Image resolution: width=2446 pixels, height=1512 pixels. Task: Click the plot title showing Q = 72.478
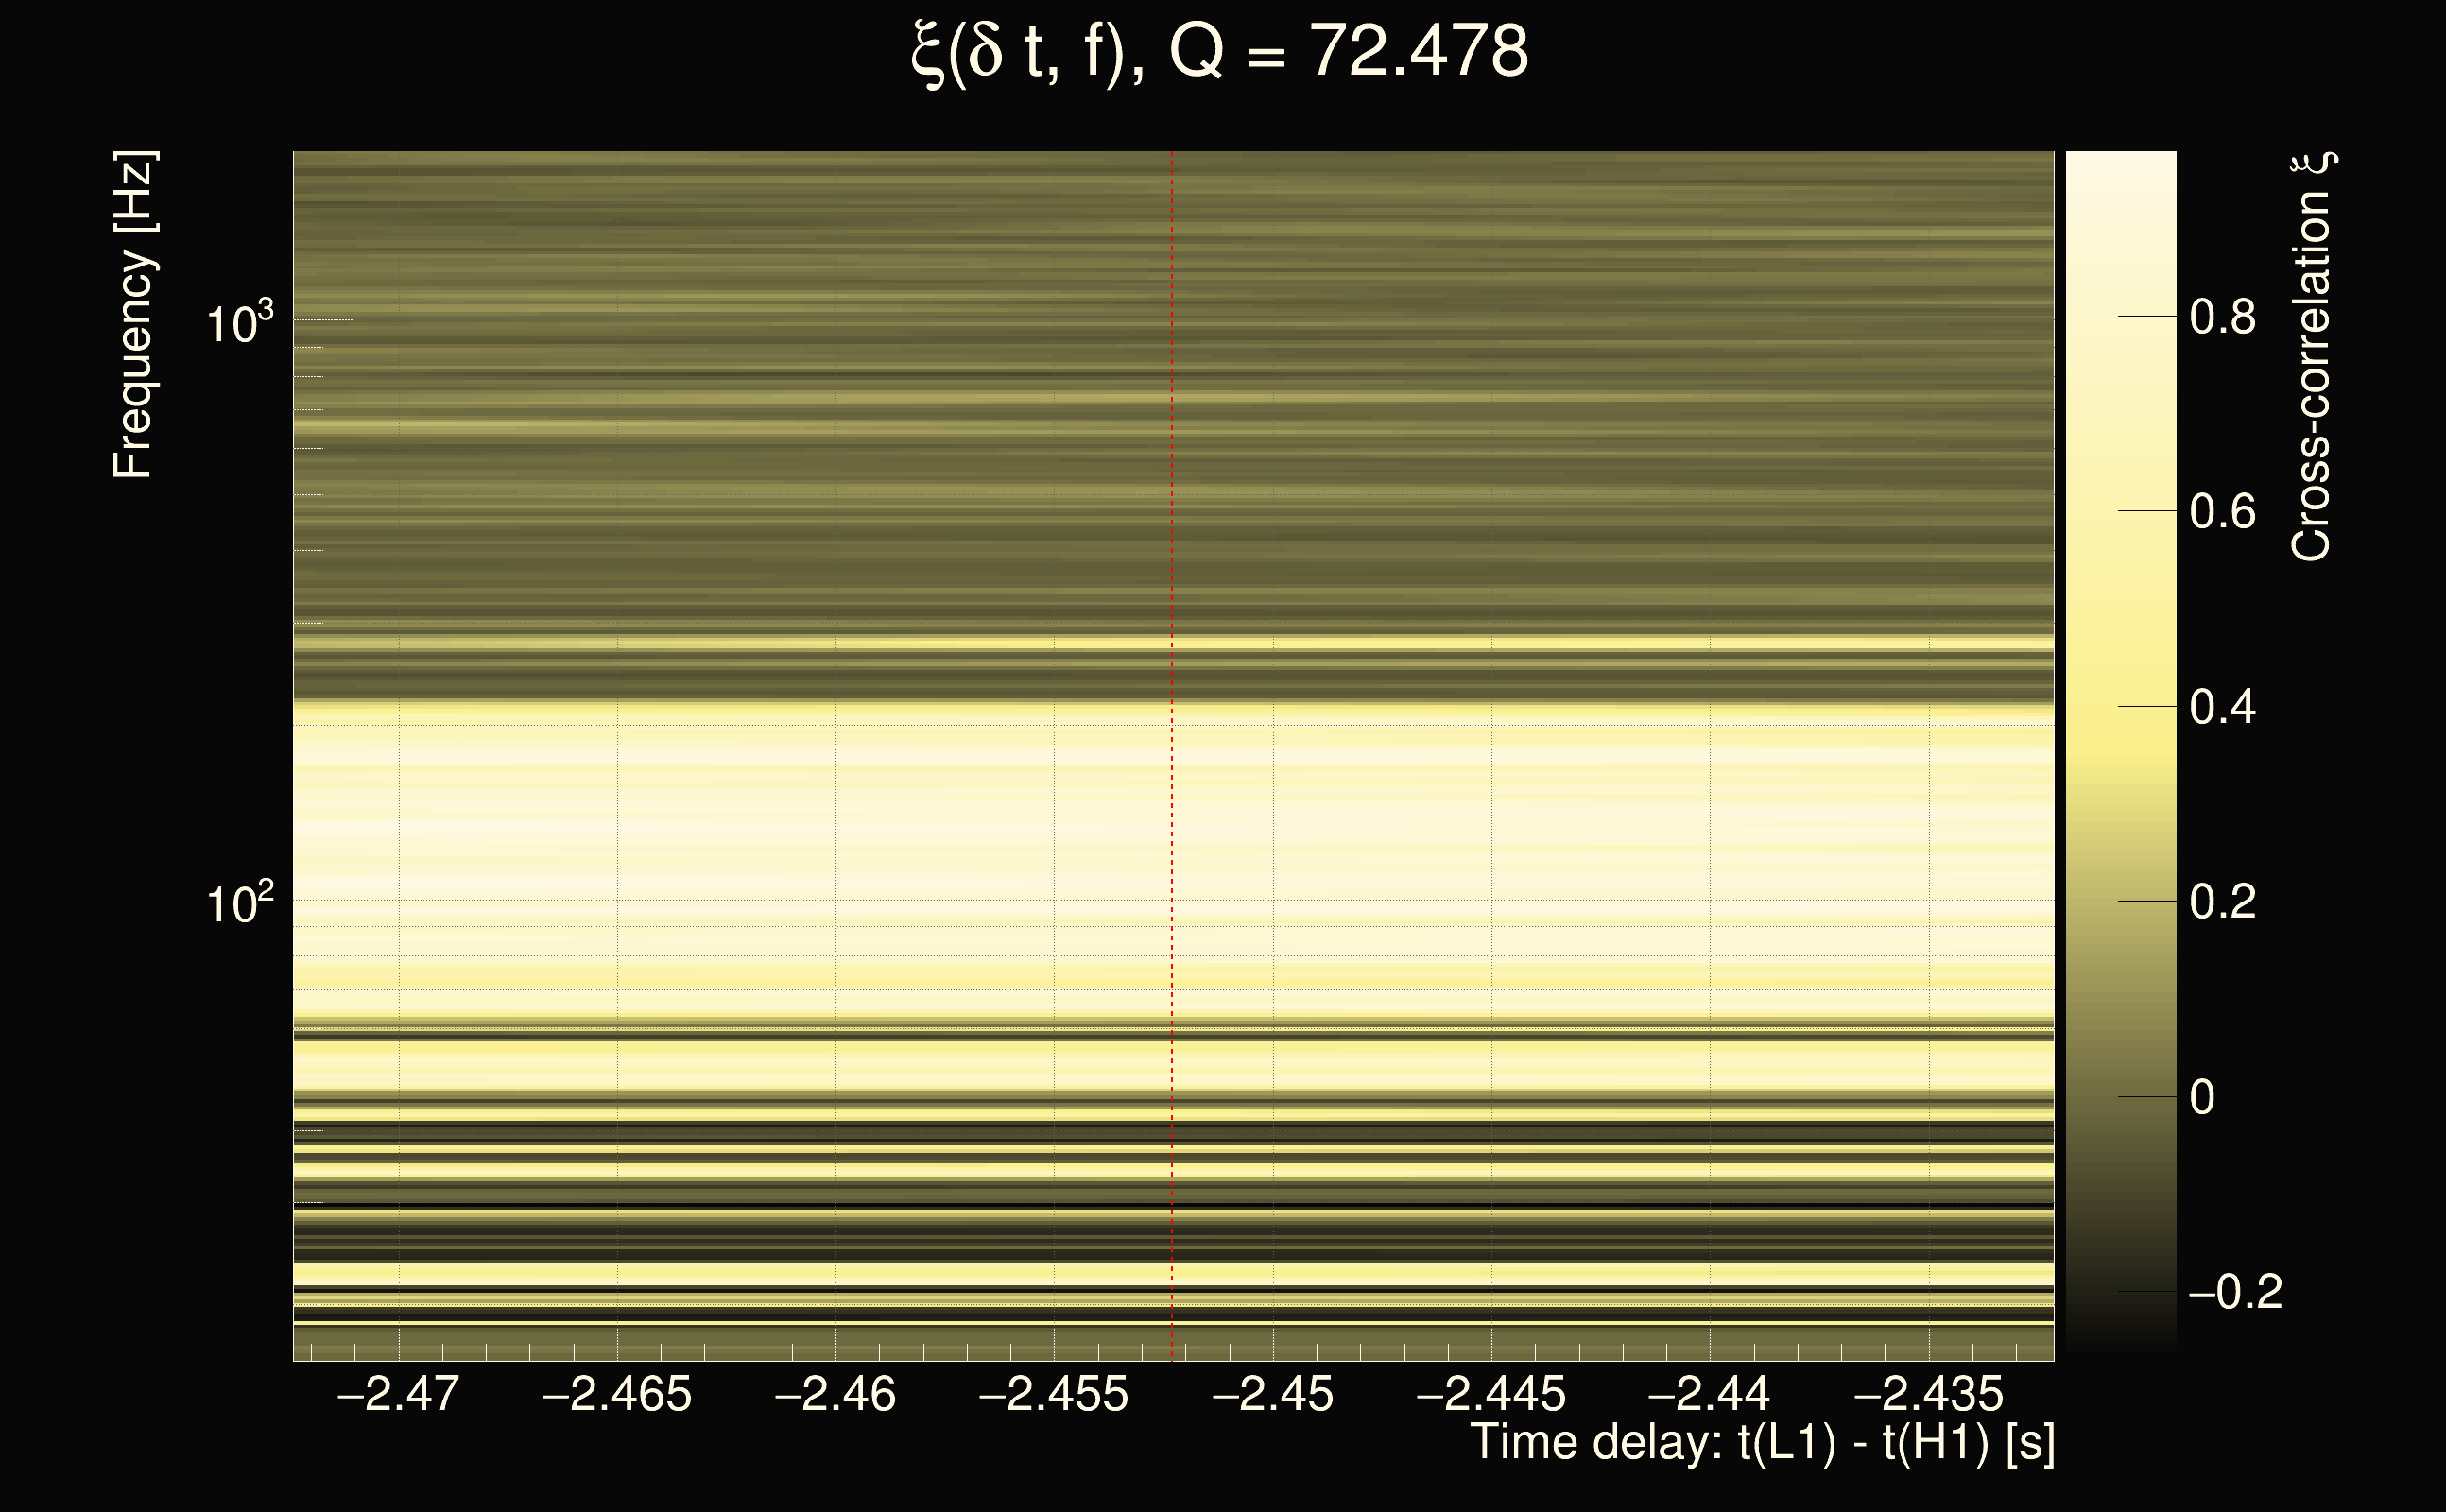[1220, 52]
